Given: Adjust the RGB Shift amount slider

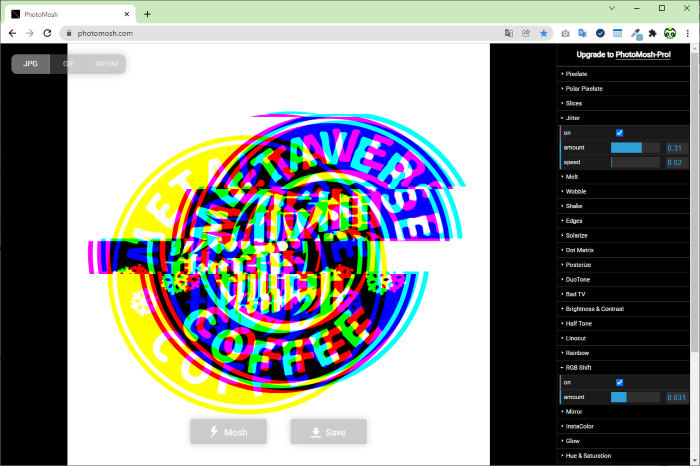Looking at the screenshot, I should (635, 397).
